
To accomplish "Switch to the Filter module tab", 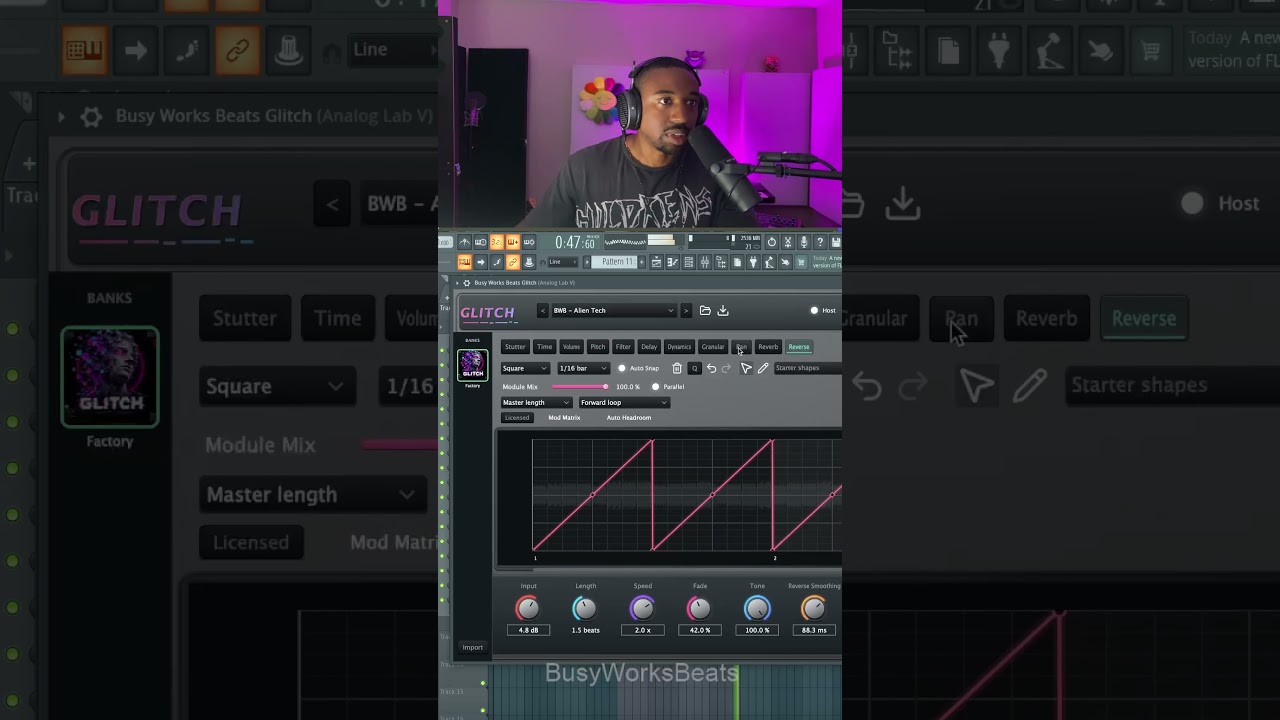I will [623, 347].
